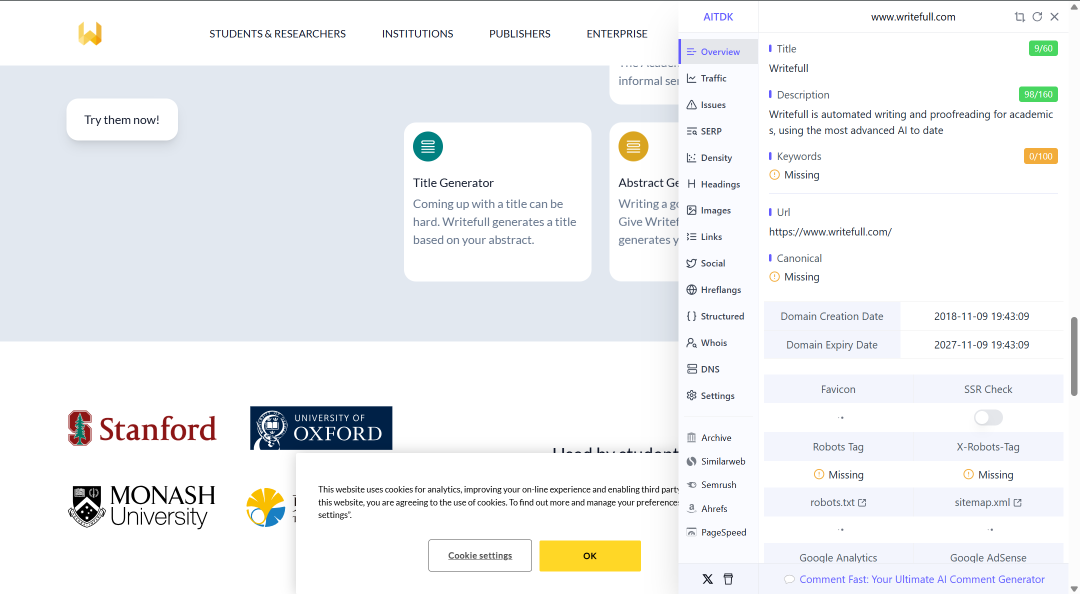Click the 9/60 title length badge
The height and width of the screenshot is (594, 1080).
coord(1043,48)
